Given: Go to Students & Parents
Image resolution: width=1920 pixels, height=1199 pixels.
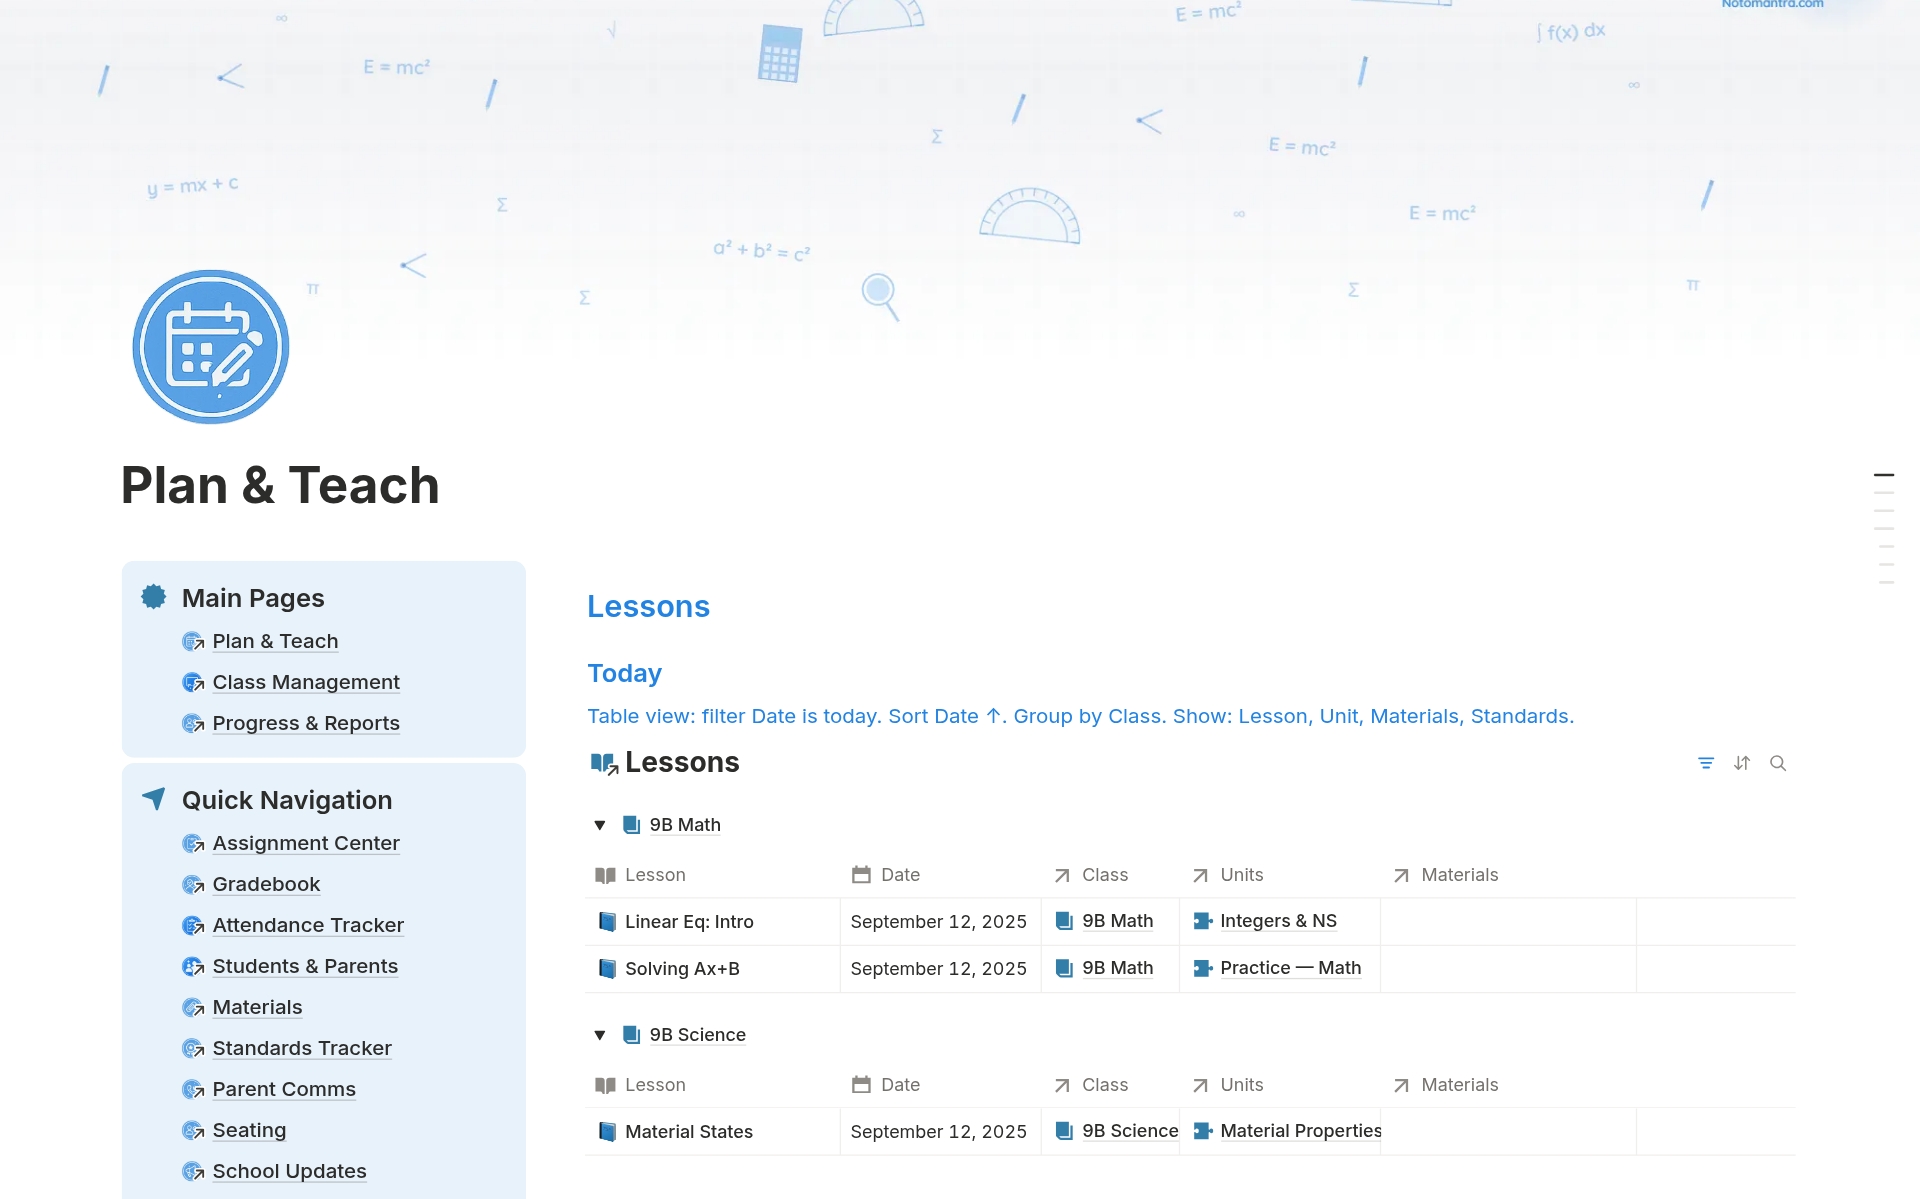Looking at the screenshot, I should (x=305, y=966).
